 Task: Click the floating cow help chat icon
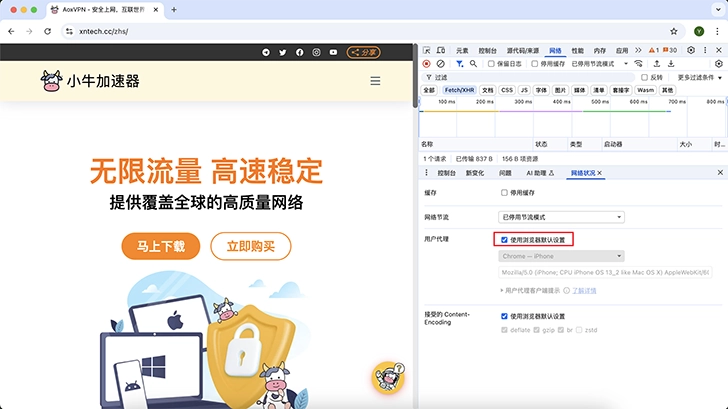[388, 377]
